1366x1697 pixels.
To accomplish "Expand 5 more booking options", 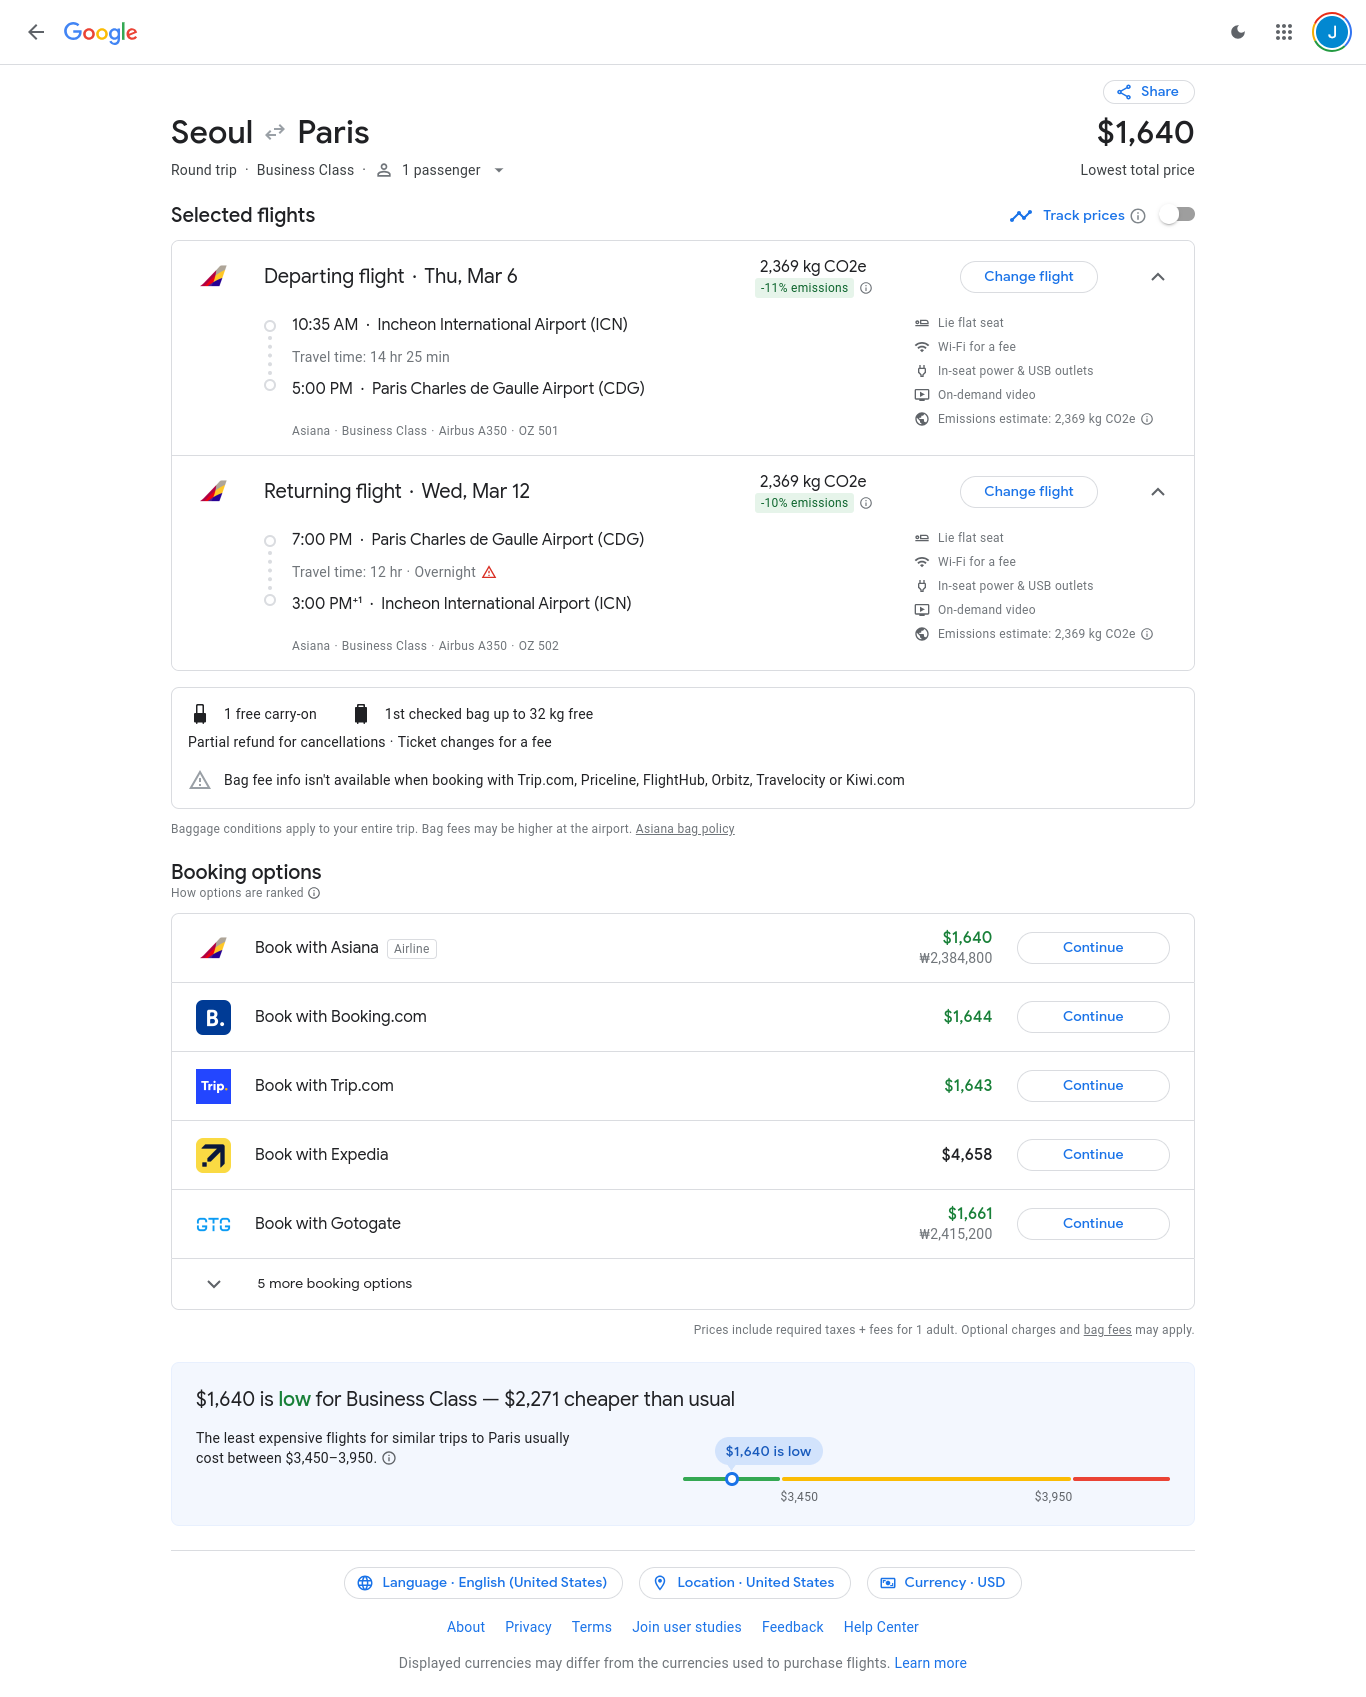I will point(214,1284).
